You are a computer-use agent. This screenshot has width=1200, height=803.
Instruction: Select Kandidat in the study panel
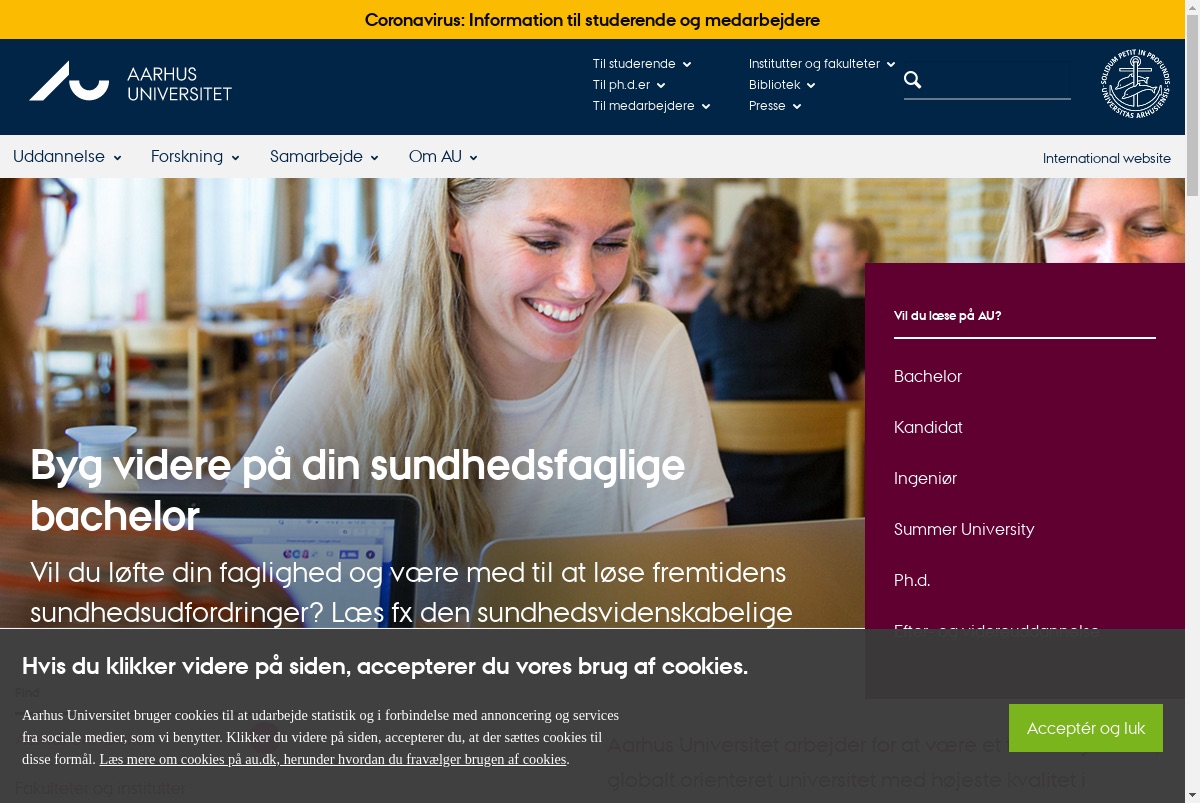tap(928, 427)
